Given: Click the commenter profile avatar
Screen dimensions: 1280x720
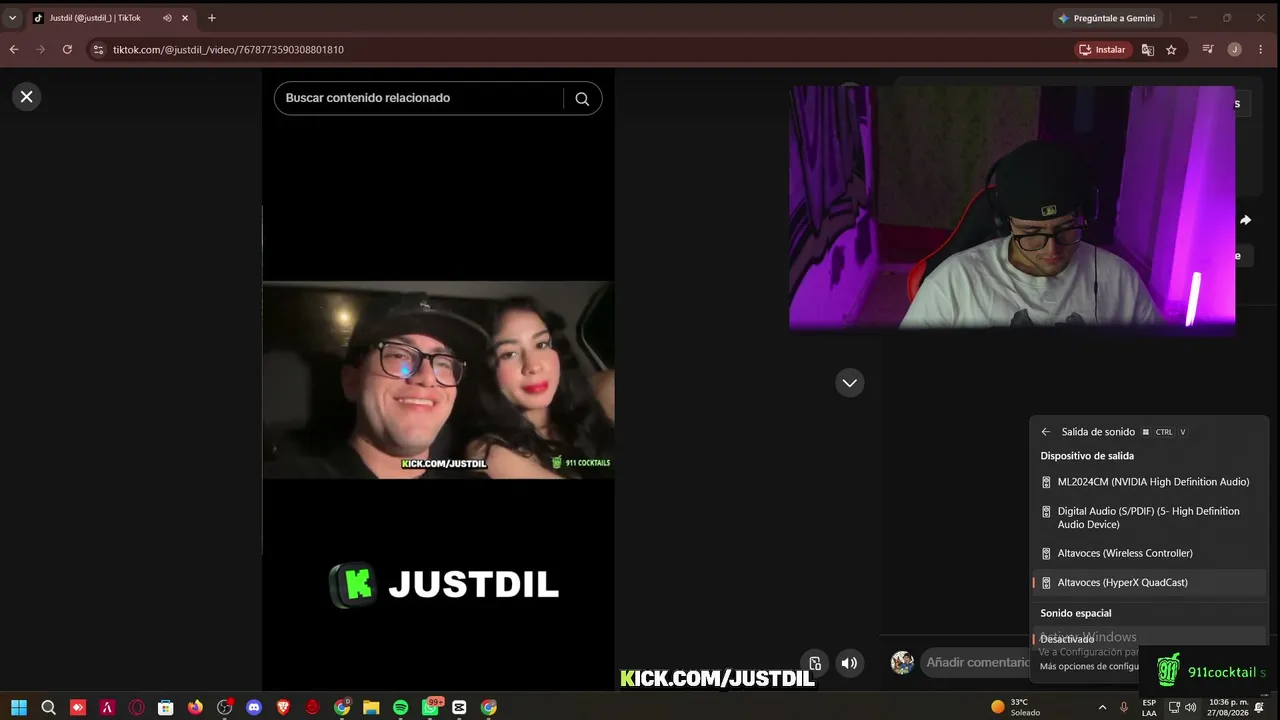Looking at the screenshot, I should [x=902, y=662].
